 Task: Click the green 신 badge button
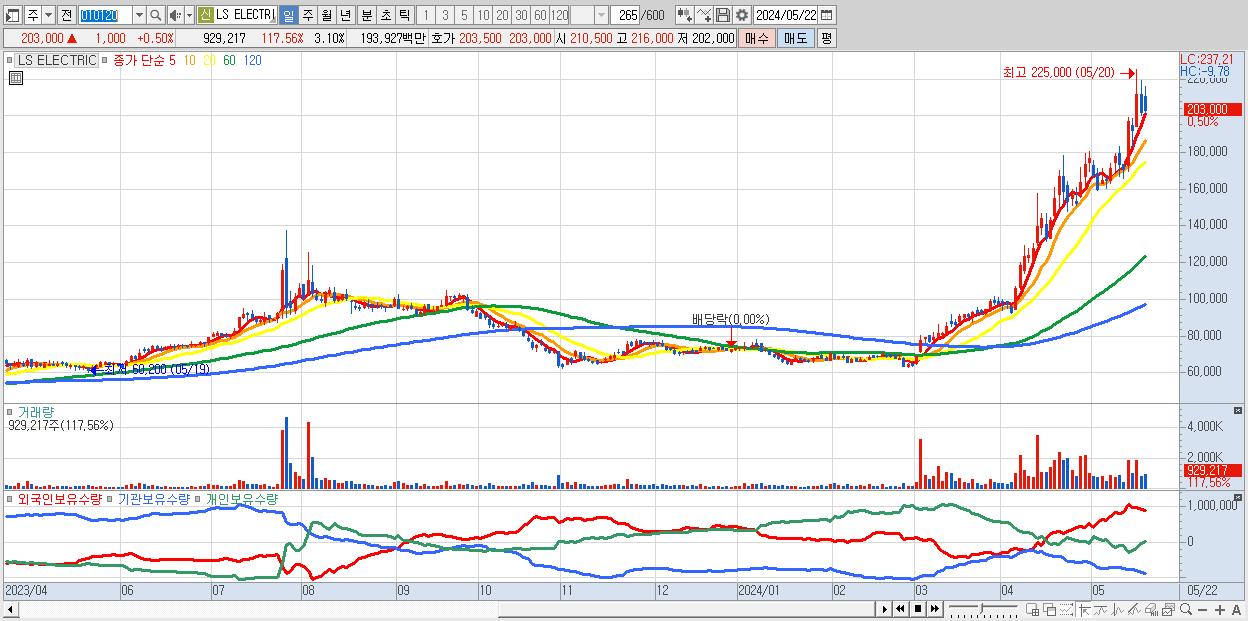pos(205,15)
